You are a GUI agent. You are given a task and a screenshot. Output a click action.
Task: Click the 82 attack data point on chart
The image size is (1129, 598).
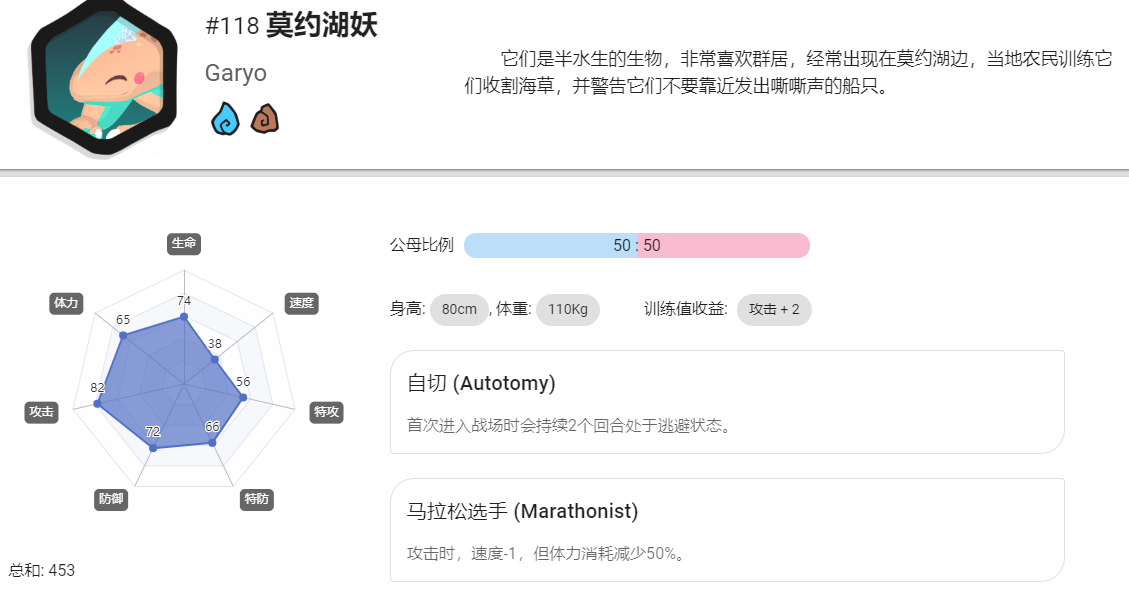point(97,404)
